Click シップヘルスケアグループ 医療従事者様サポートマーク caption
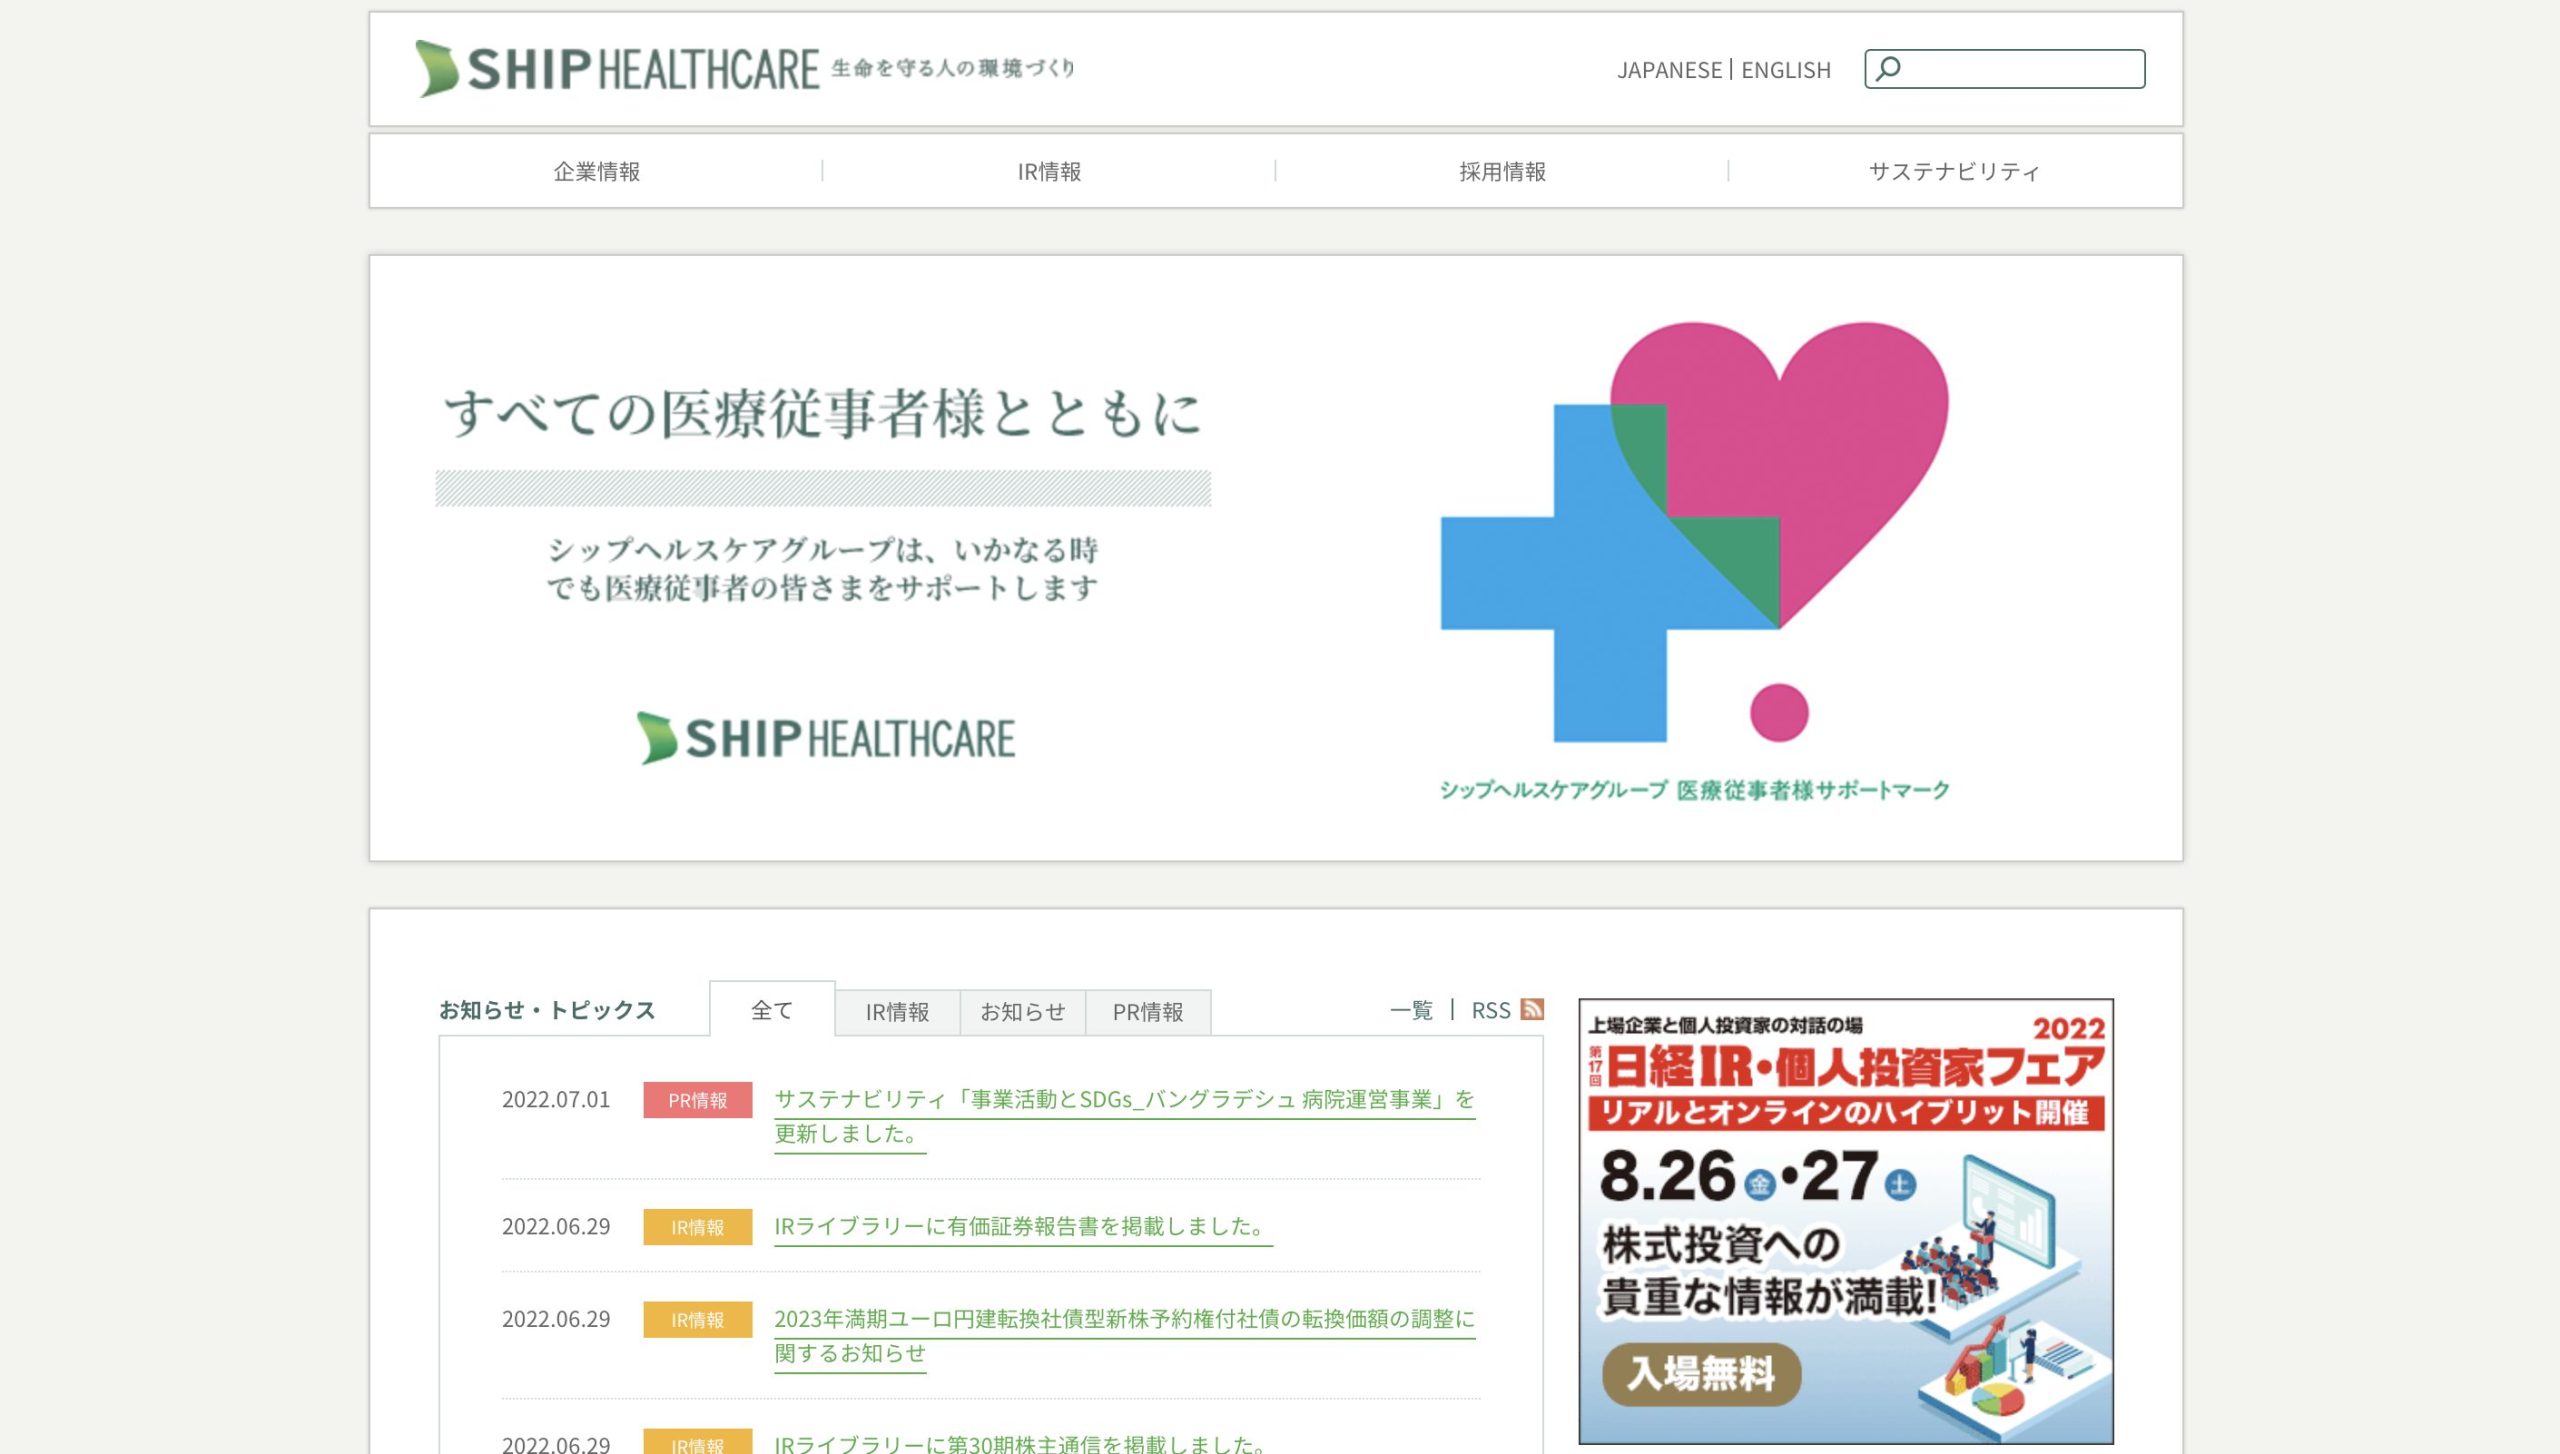The width and height of the screenshot is (2560, 1454). (x=1695, y=790)
